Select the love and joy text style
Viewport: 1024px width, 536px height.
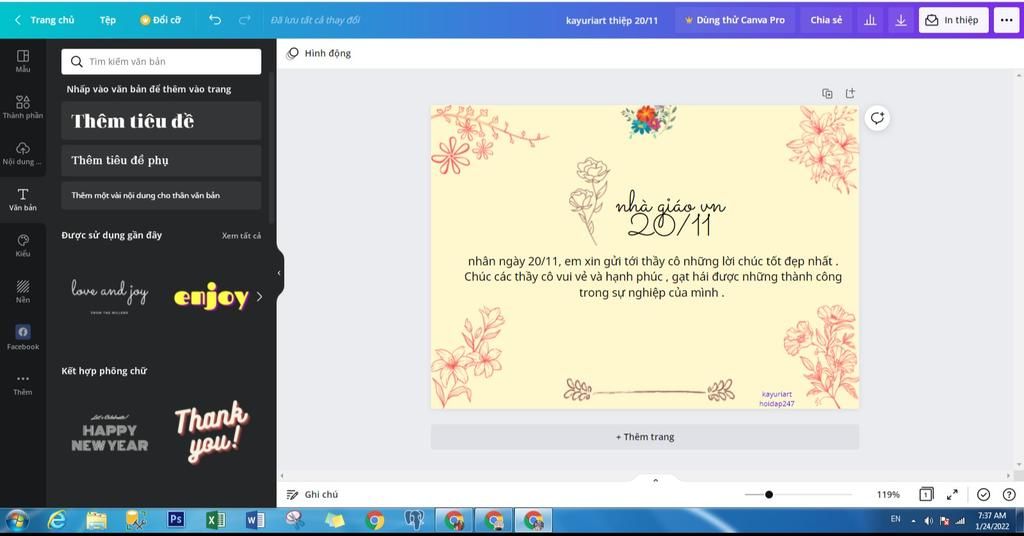(110, 296)
